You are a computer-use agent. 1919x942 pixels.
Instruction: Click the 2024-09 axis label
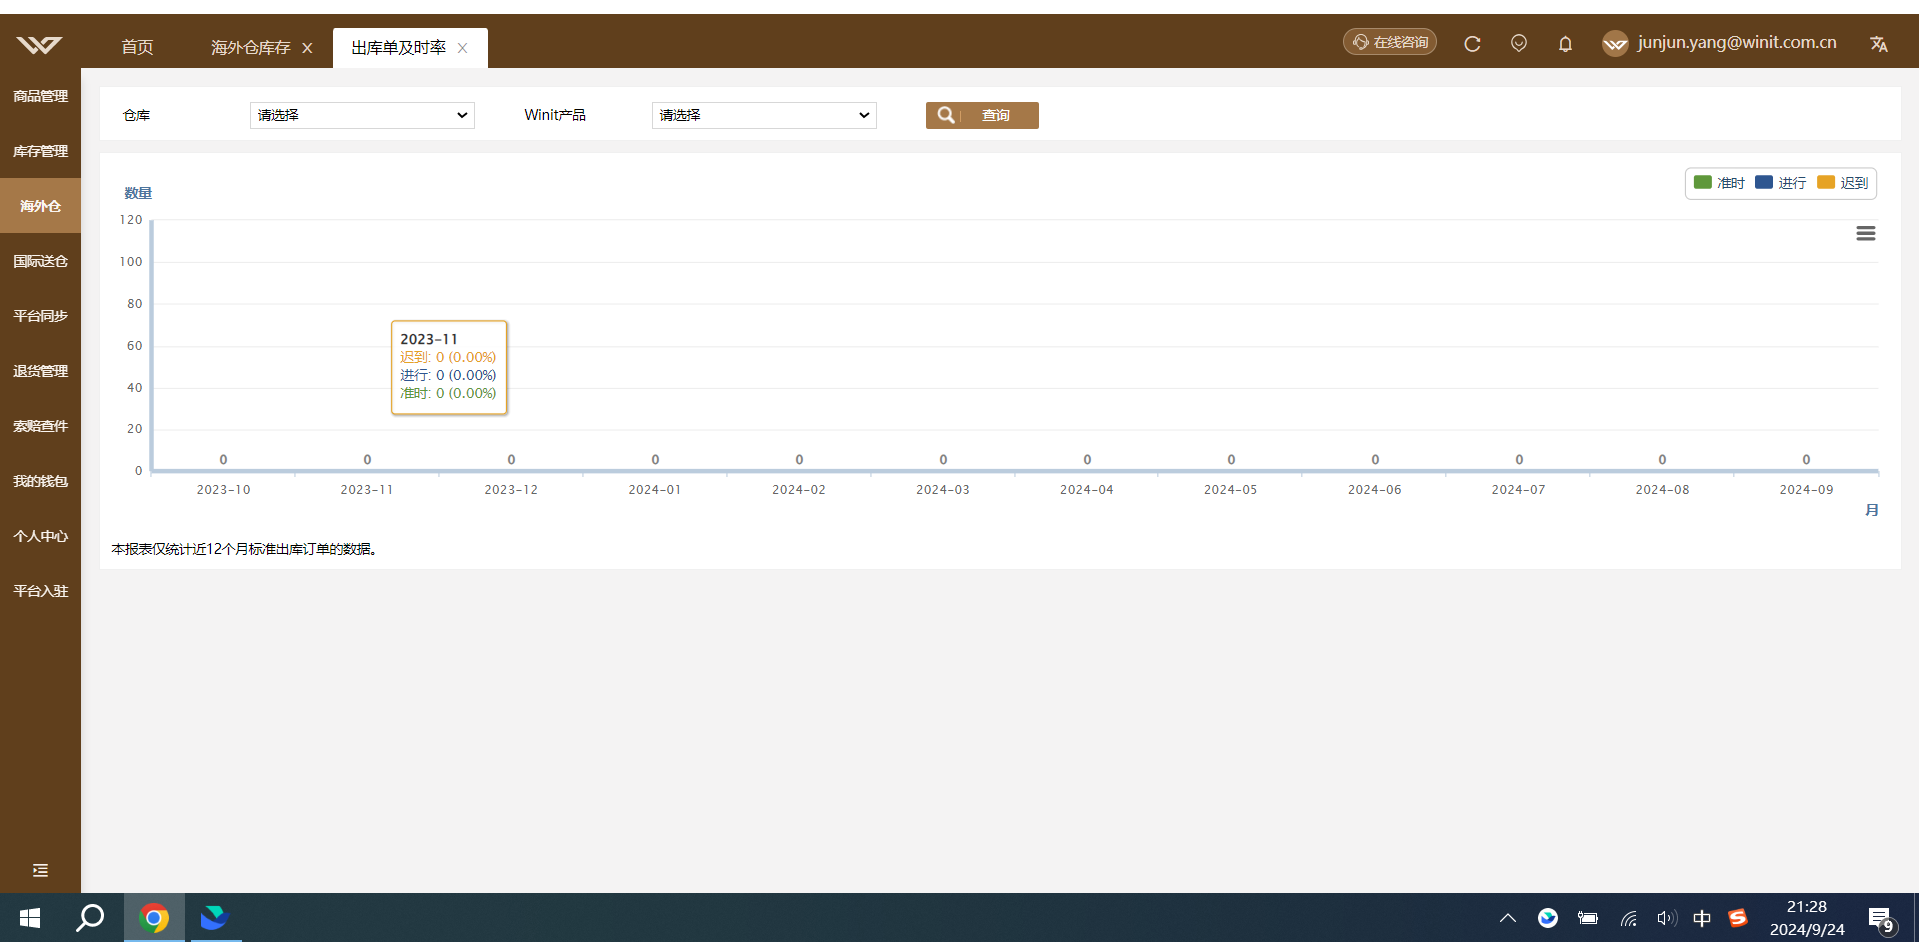(x=1807, y=490)
